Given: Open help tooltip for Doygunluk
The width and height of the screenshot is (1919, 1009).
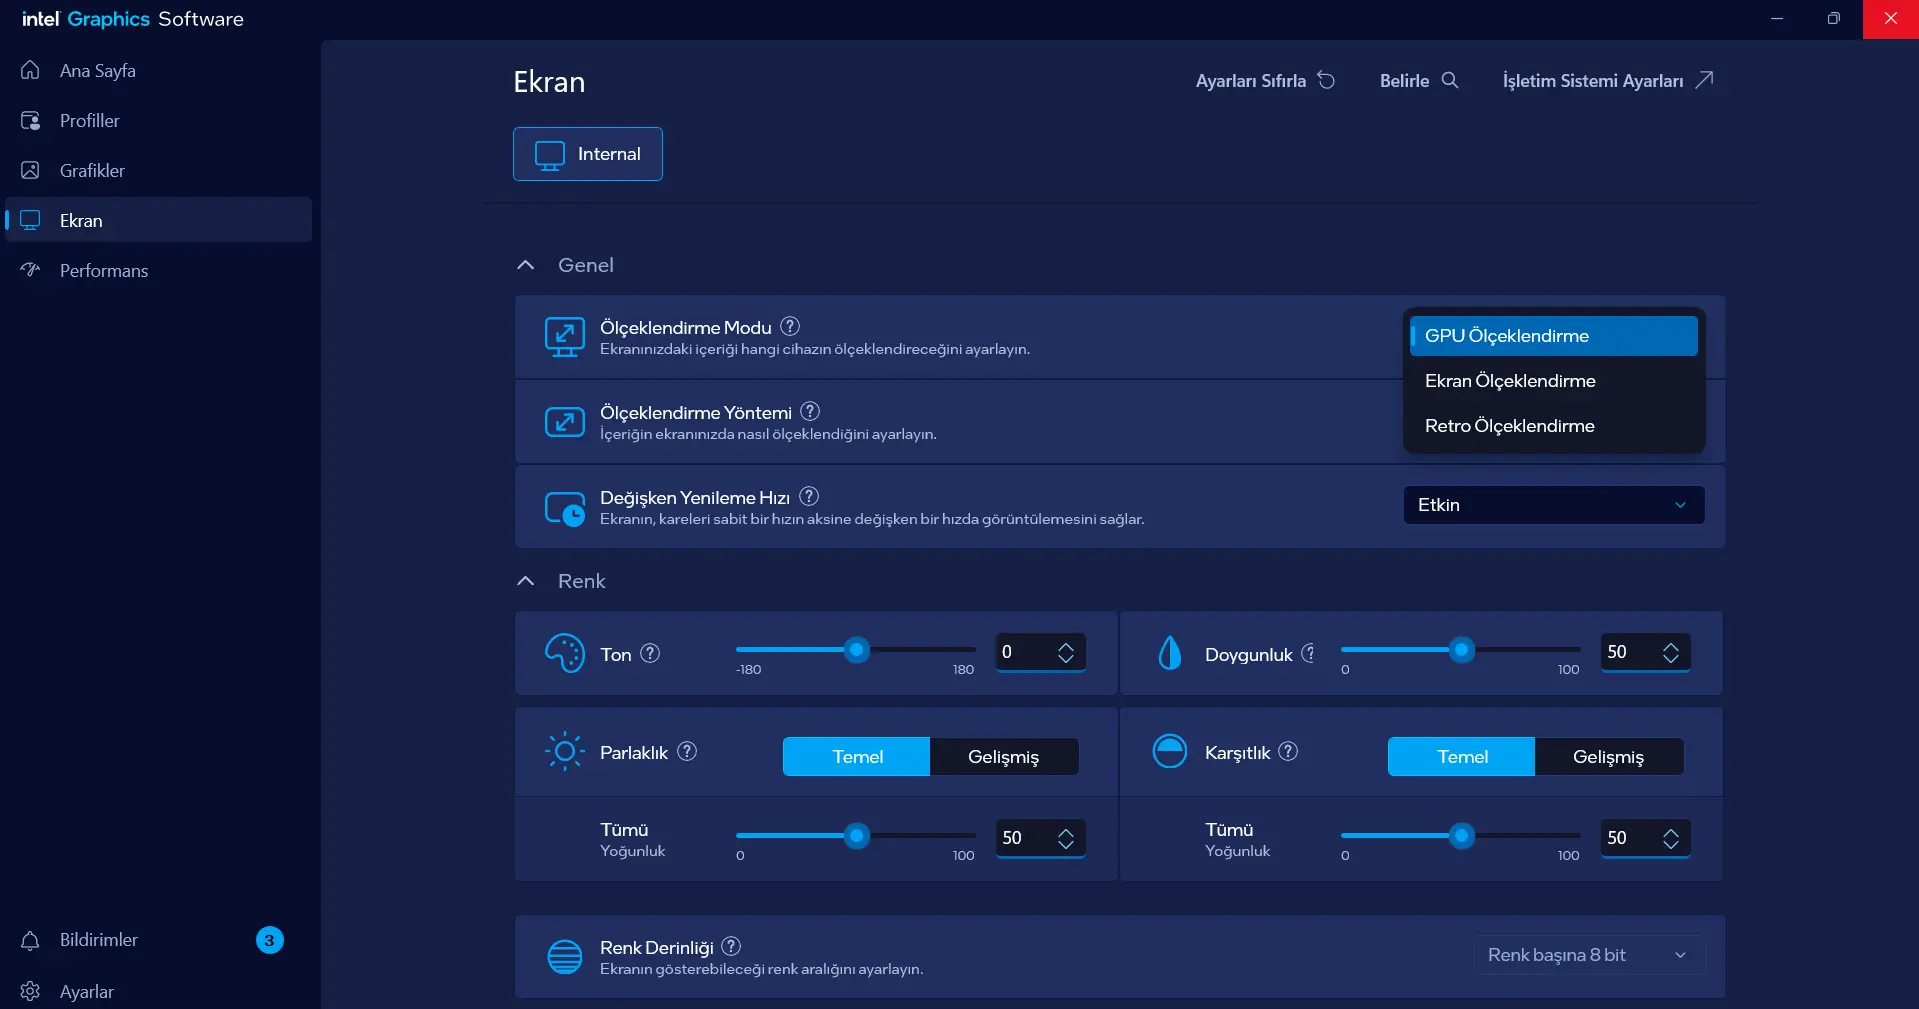Looking at the screenshot, I should point(1308,653).
